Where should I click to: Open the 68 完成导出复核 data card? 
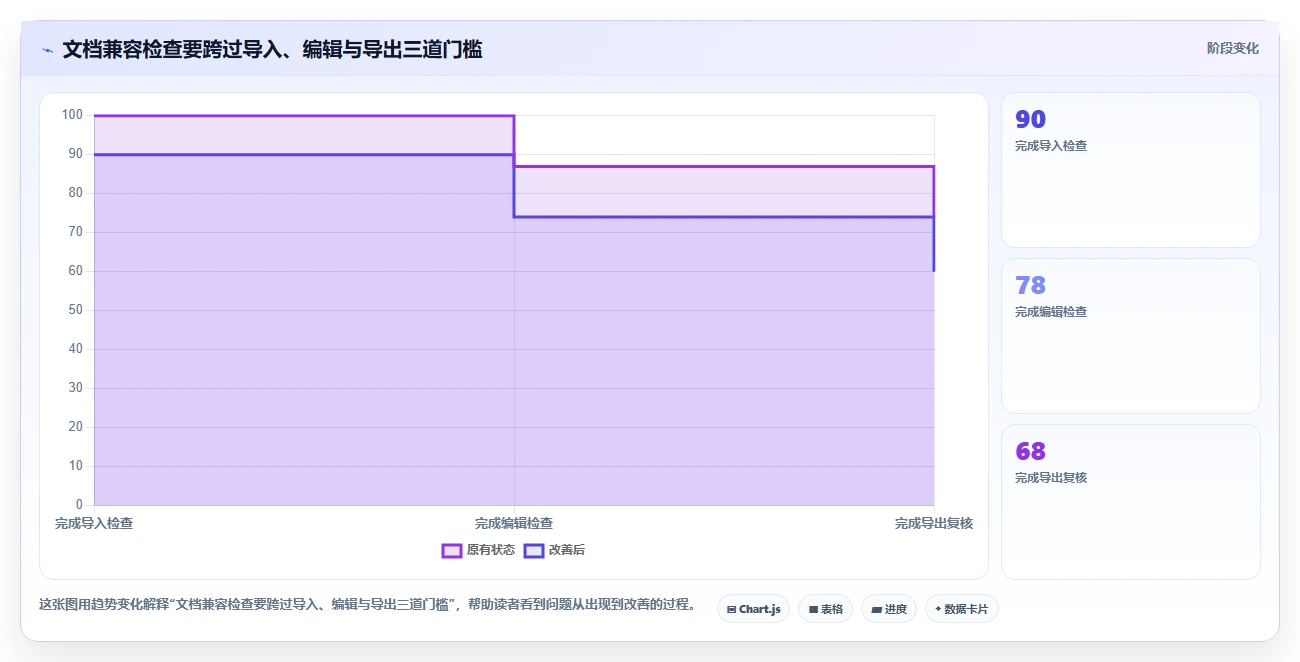tap(1131, 502)
